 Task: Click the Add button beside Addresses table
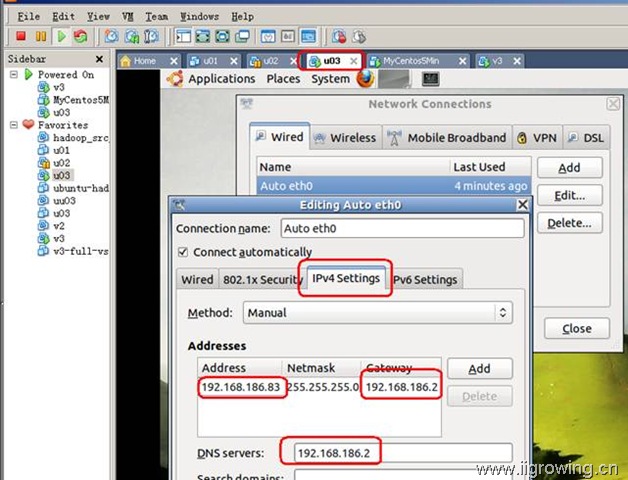coord(479,368)
